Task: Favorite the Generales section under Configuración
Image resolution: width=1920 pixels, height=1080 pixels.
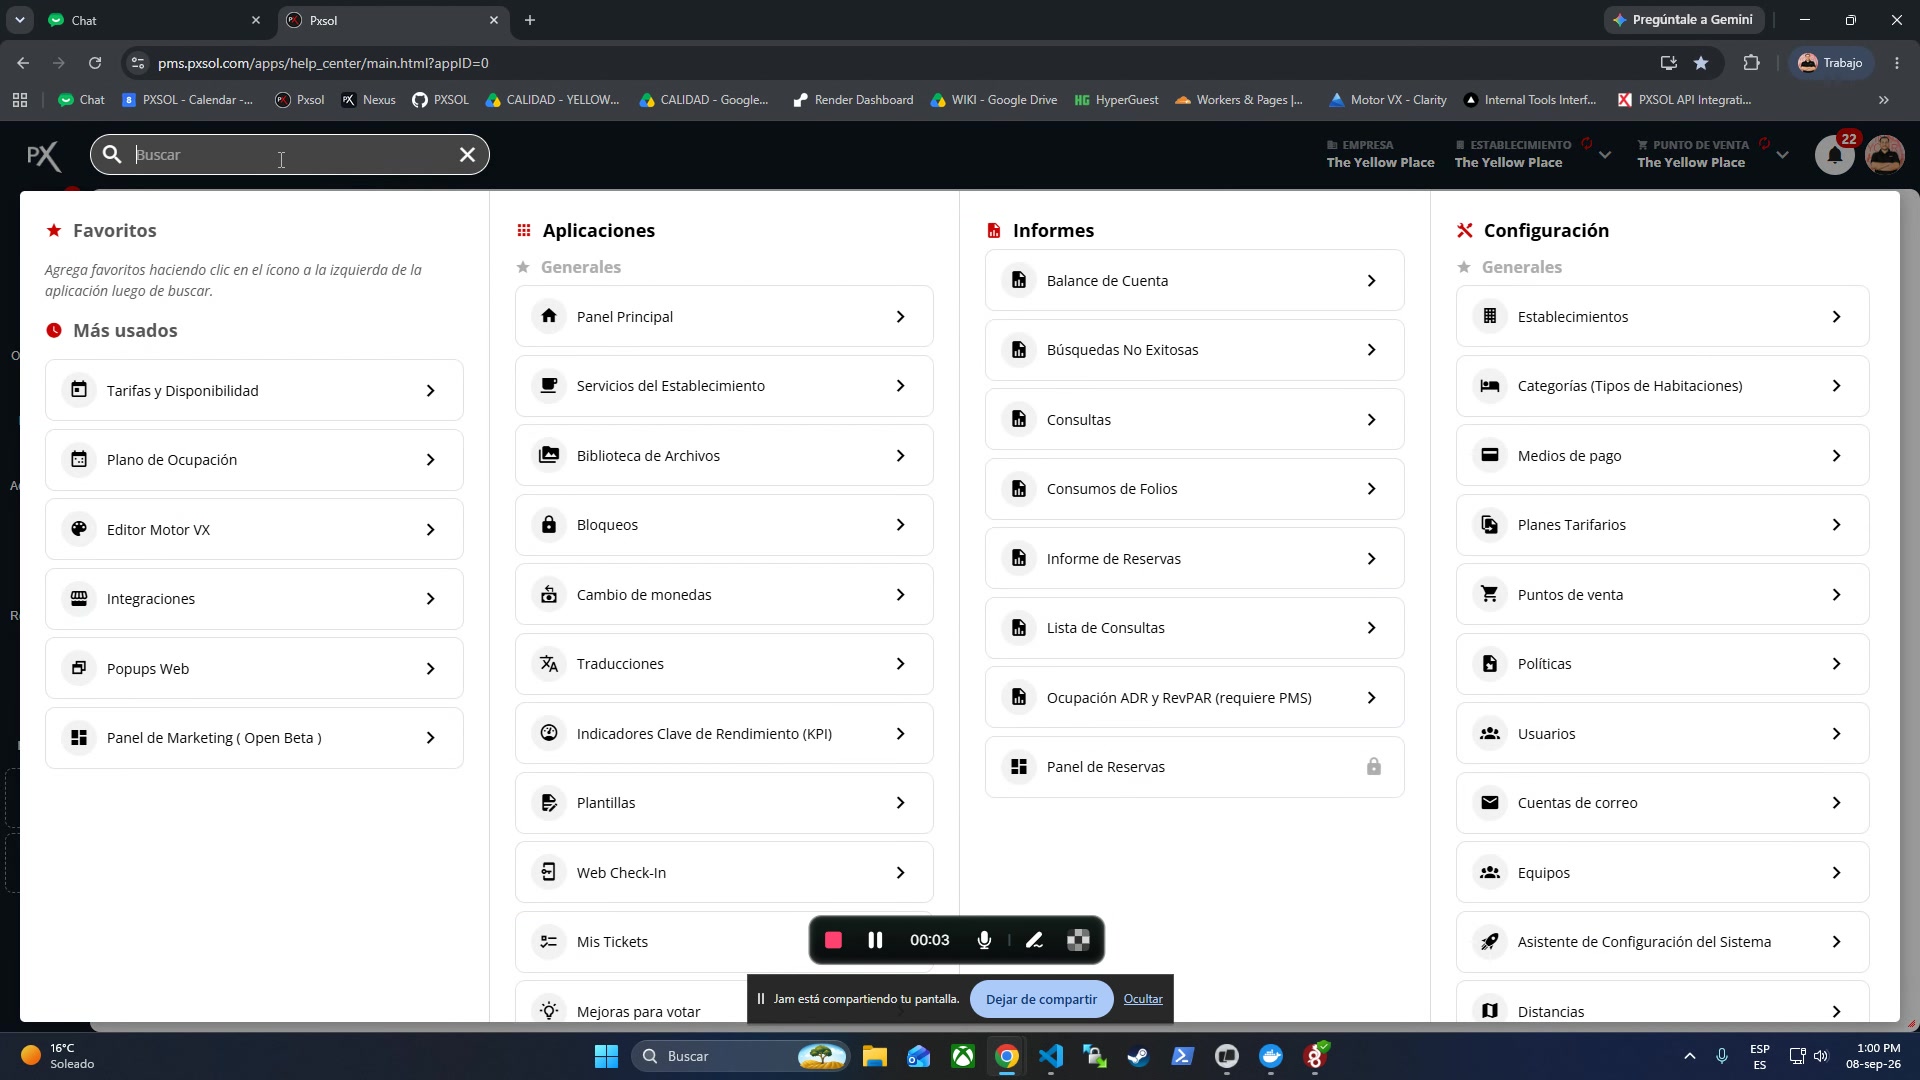Action: (x=1464, y=267)
